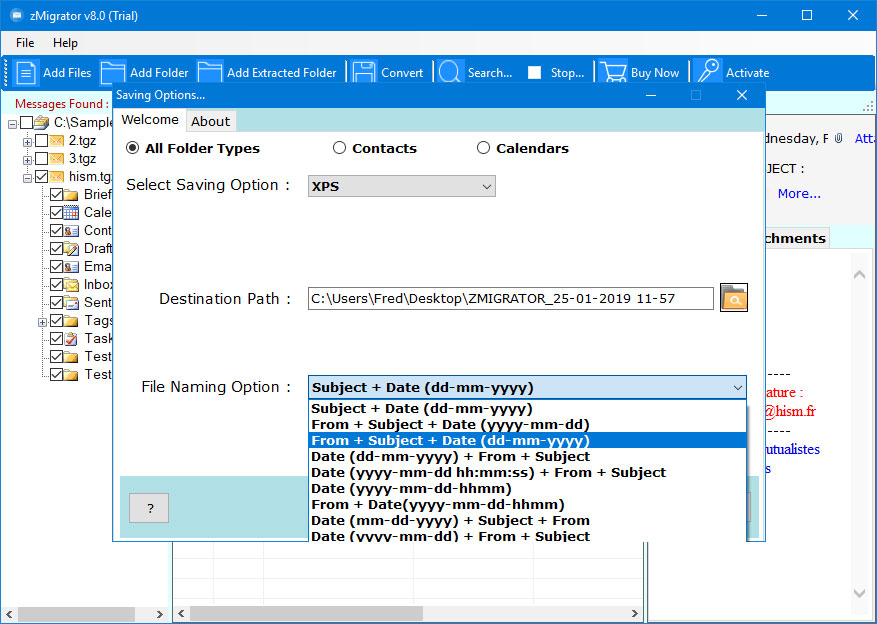The width and height of the screenshot is (877, 624).
Task: Click the Tags folder icon in the tree
Action: pos(71,320)
